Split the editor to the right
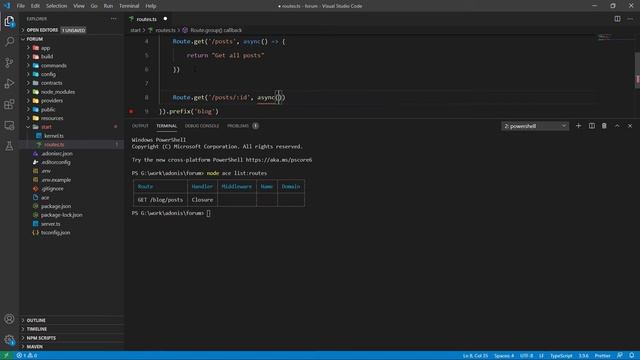The height and width of the screenshot is (360, 640). [617, 19]
